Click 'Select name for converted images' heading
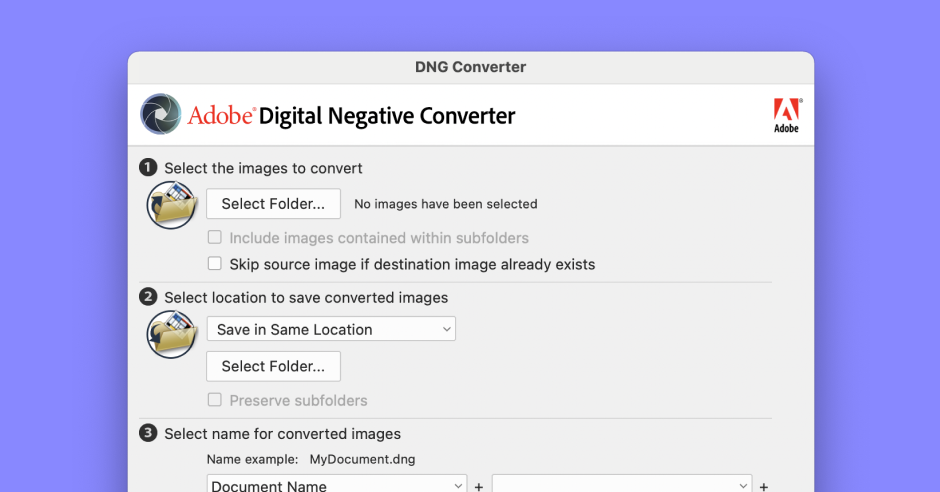This screenshot has height=492, width=940. pos(282,434)
